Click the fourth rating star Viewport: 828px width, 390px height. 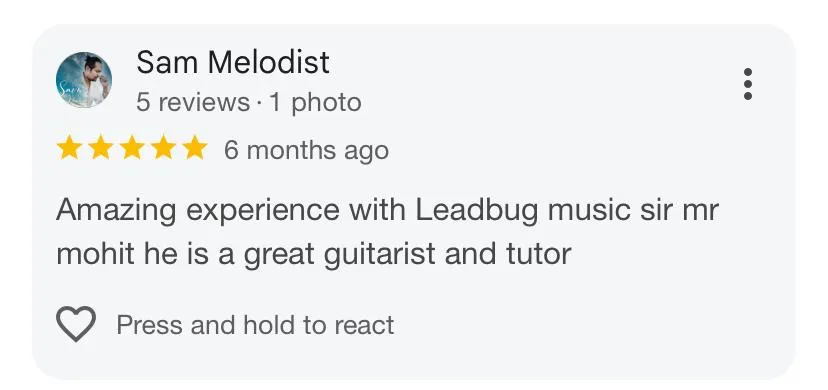164,147
